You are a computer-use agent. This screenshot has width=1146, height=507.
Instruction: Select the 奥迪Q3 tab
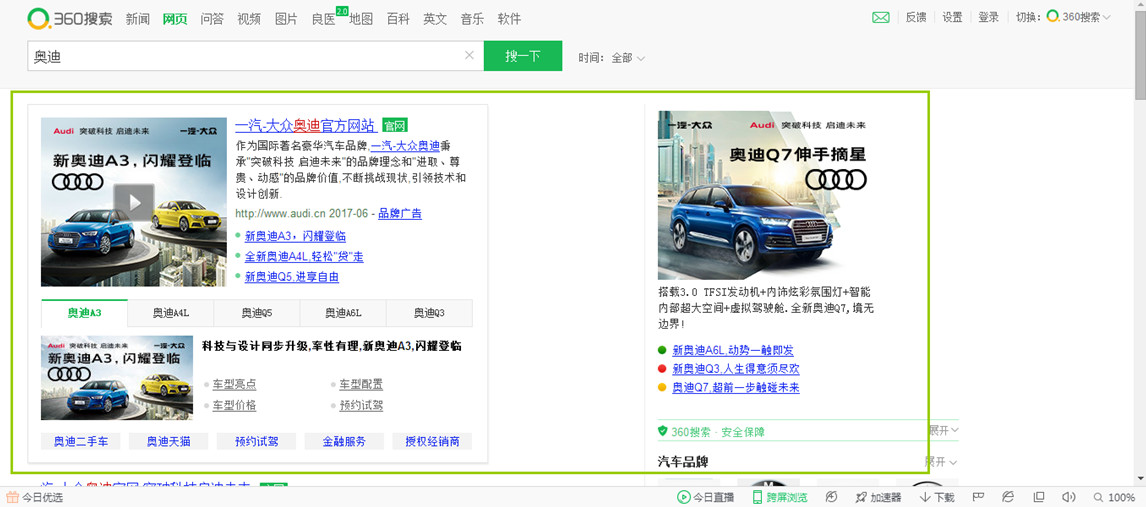pyautogui.click(x=429, y=313)
